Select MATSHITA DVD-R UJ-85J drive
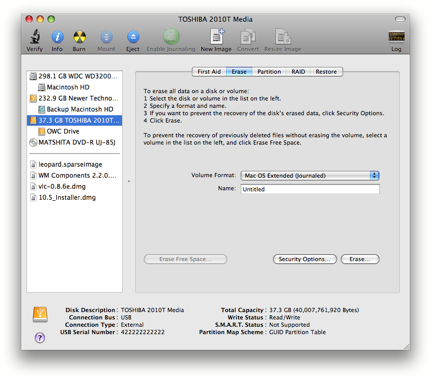 tap(75, 143)
